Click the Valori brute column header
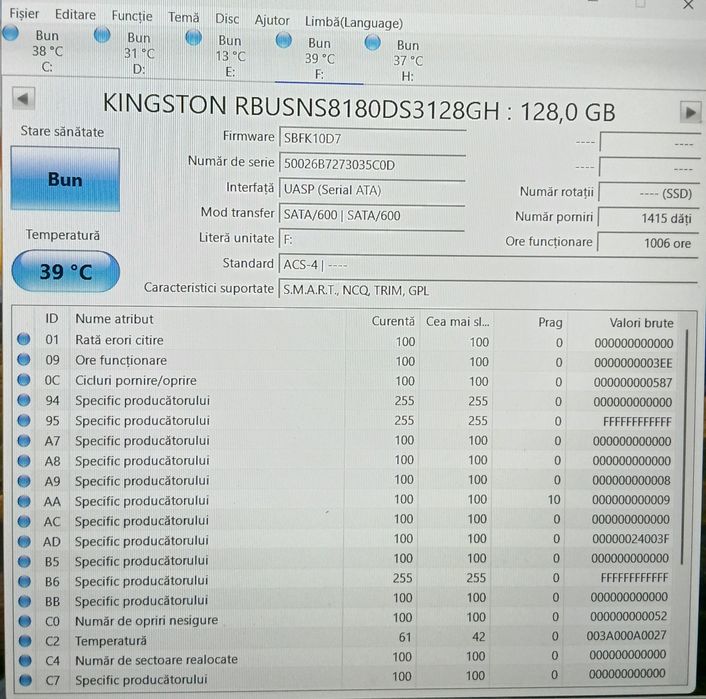This screenshot has width=706, height=699. (x=641, y=323)
